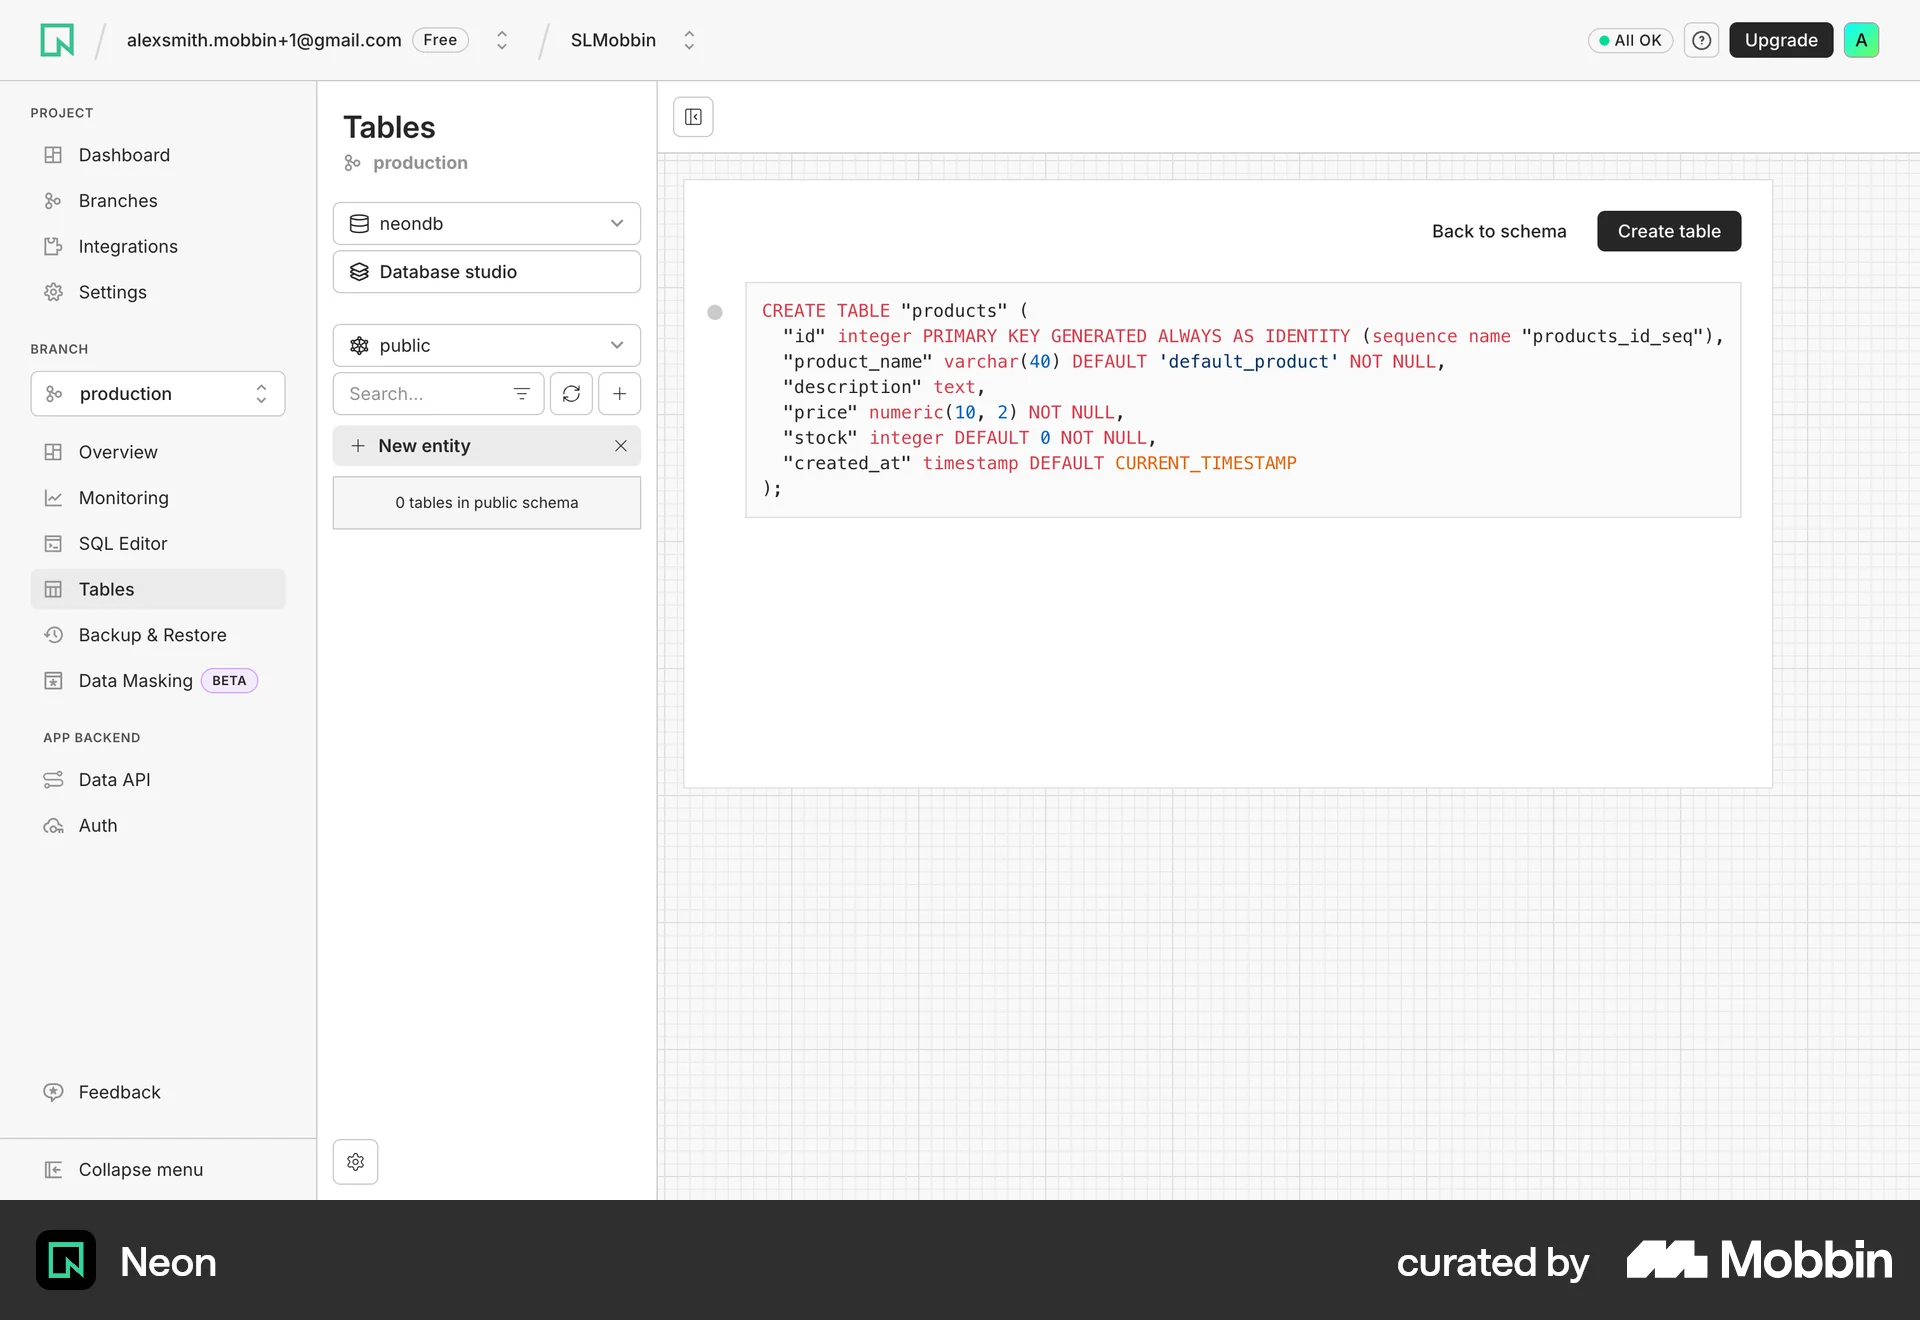This screenshot has height=1320, width=1920.
Task: Open Database studio
Action: pos(487,272)
